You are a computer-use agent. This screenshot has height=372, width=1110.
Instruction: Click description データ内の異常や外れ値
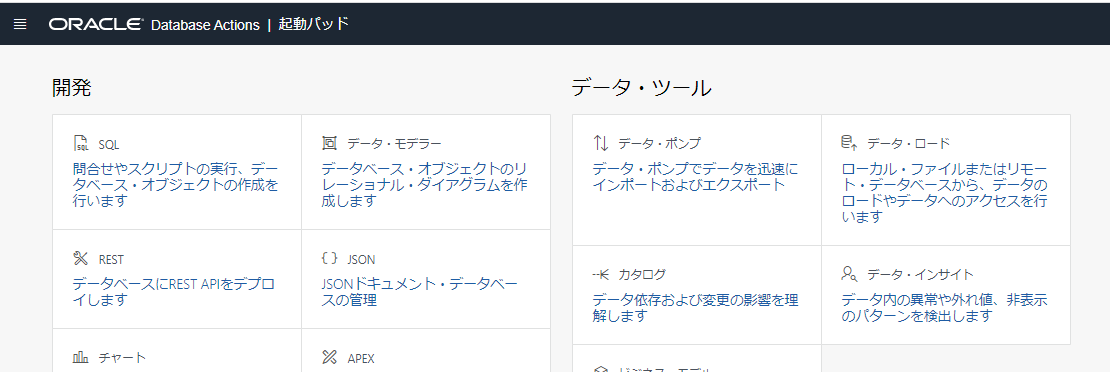coord(944,308)
